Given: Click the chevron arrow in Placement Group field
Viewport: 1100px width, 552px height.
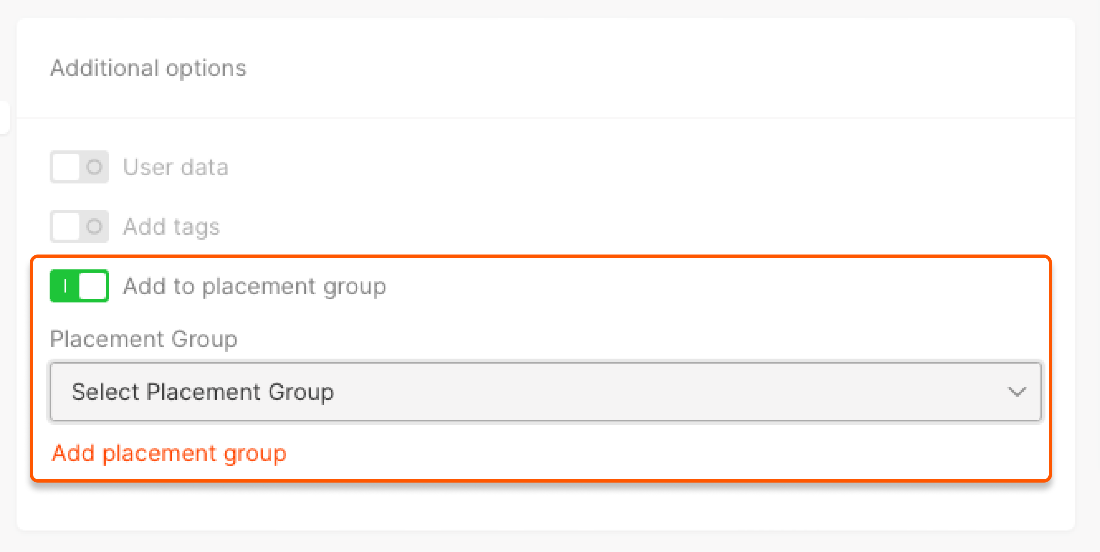Looking at the screenshot, I should point(1017,392).
